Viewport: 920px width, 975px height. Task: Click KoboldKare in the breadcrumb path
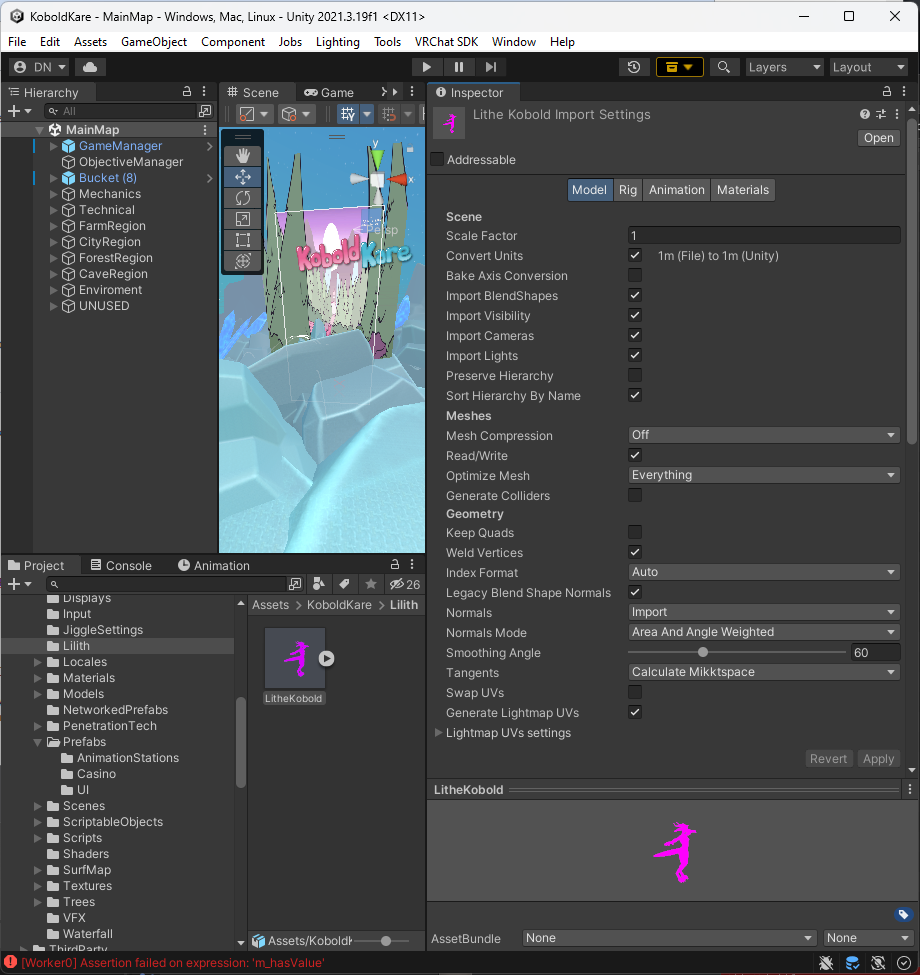pos(339,604)
